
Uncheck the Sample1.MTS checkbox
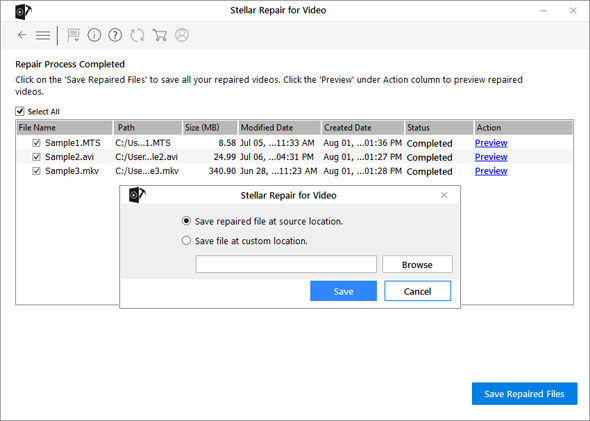(x=36, y=143)
